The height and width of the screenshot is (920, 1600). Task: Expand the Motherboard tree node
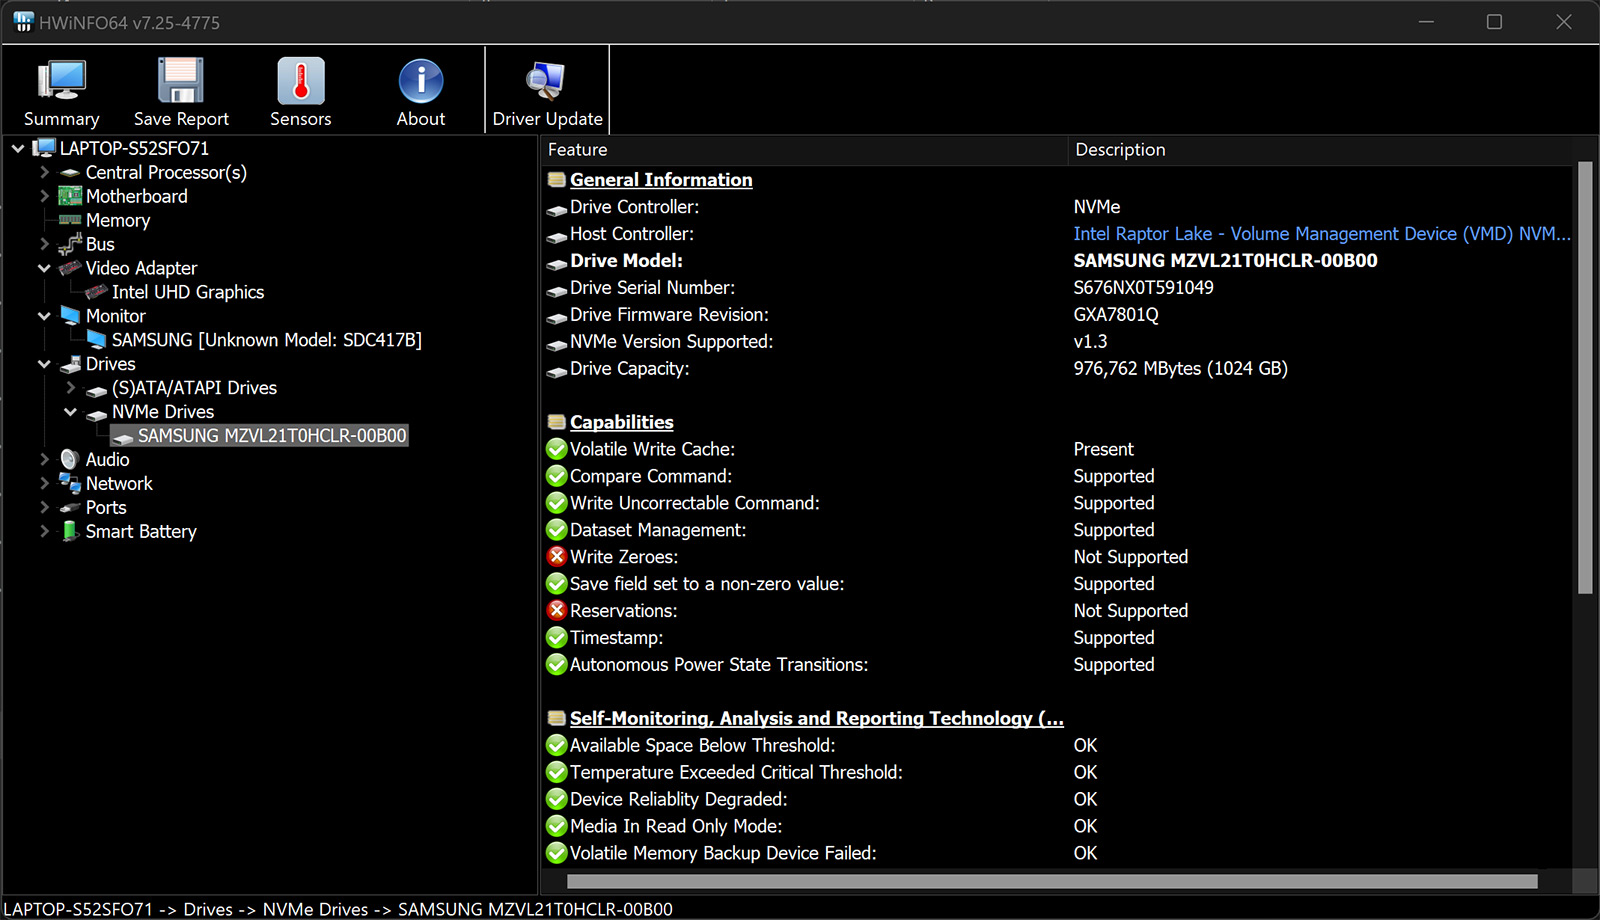[x=44, y=196]
